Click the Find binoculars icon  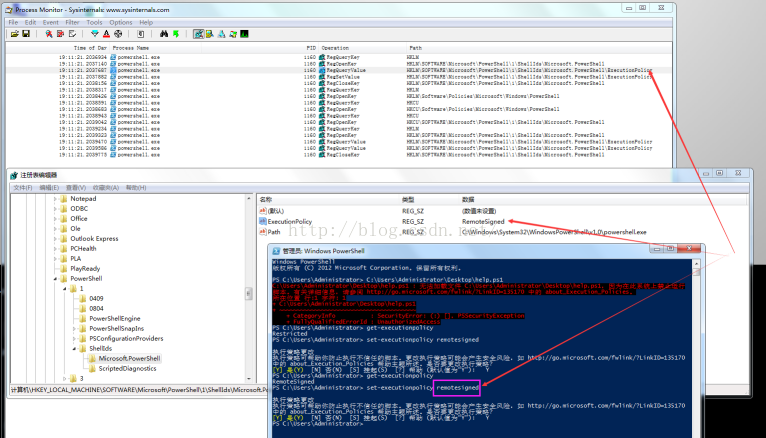tap(164, 34)
